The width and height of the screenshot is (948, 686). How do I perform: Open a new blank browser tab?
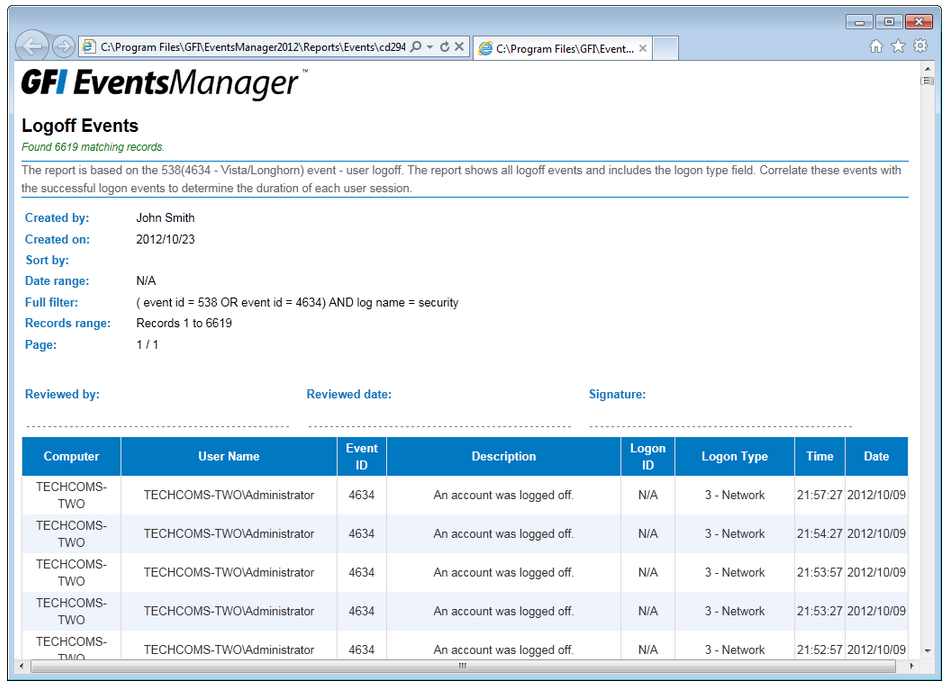[x=666, y=48]
